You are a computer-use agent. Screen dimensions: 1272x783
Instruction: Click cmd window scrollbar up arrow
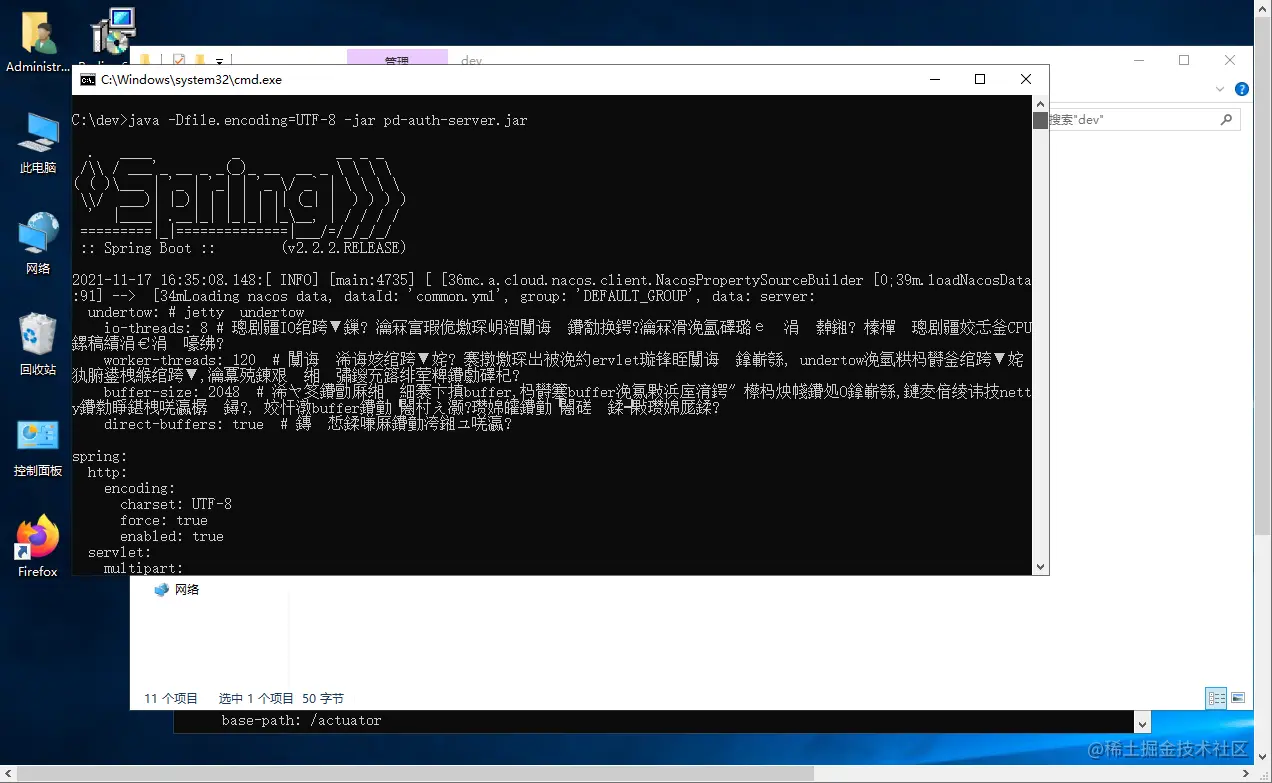click(1040, 104)
